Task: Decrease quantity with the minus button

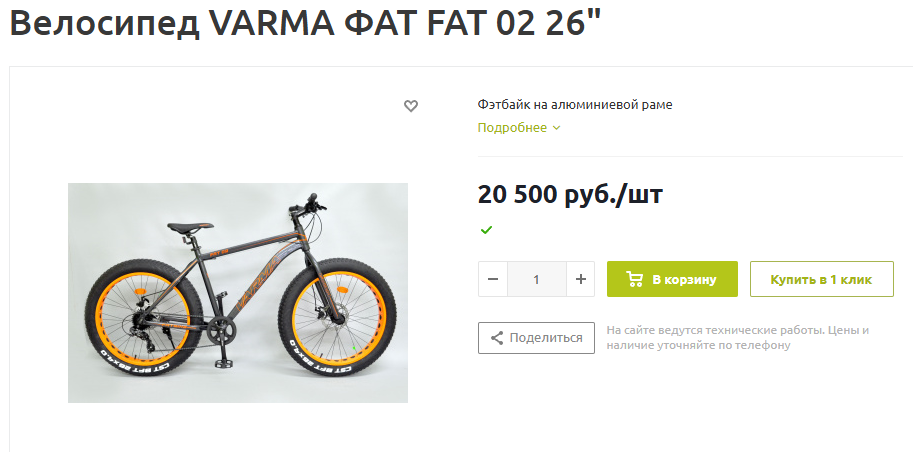Action: click(x=493, y=279)
